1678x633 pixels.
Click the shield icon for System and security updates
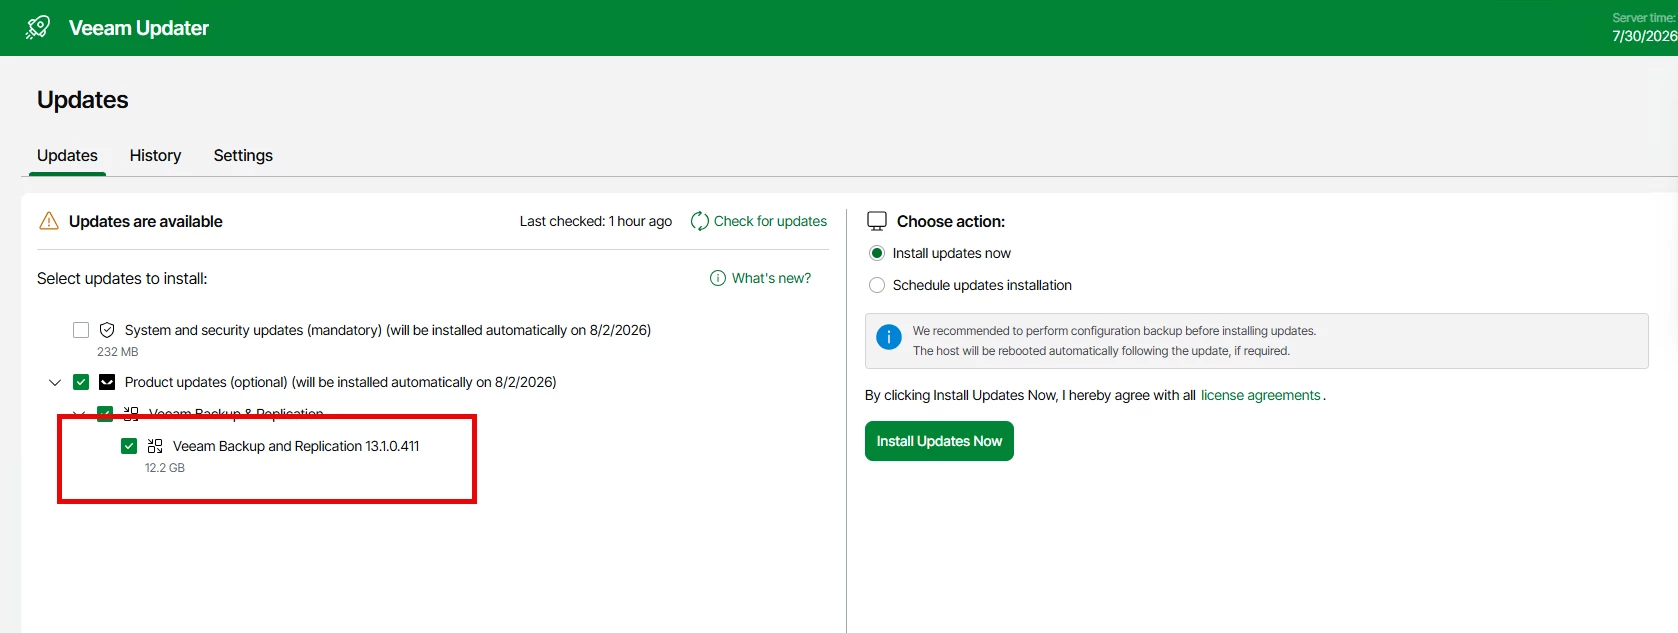(x=107, y=330)
